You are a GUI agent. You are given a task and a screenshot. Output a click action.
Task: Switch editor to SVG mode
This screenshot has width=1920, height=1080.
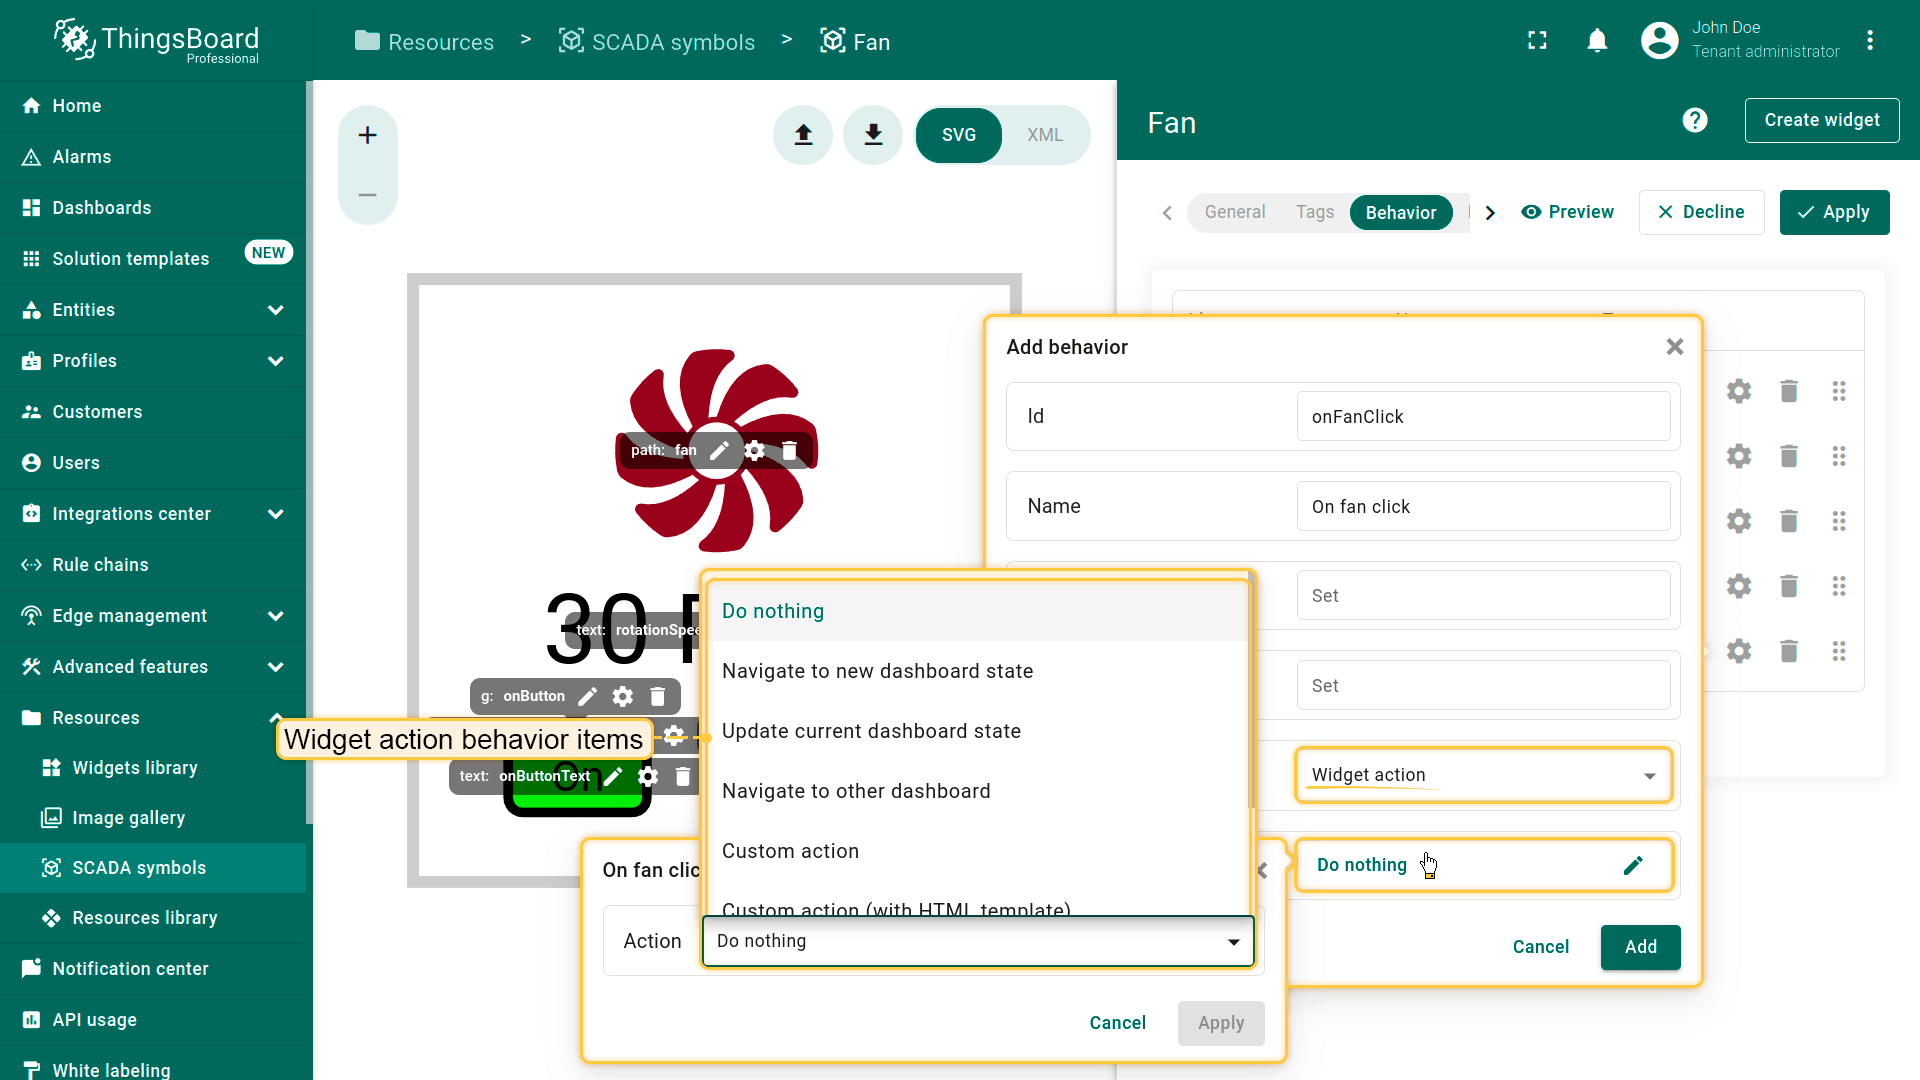[958, 135]
